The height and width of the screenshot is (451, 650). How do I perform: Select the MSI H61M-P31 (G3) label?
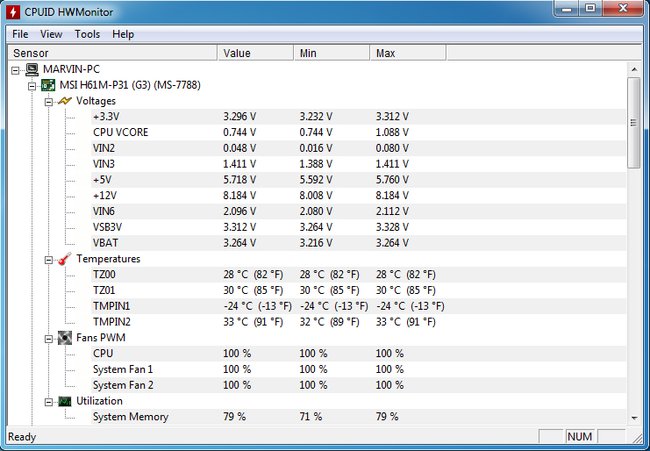pos(130,85)
